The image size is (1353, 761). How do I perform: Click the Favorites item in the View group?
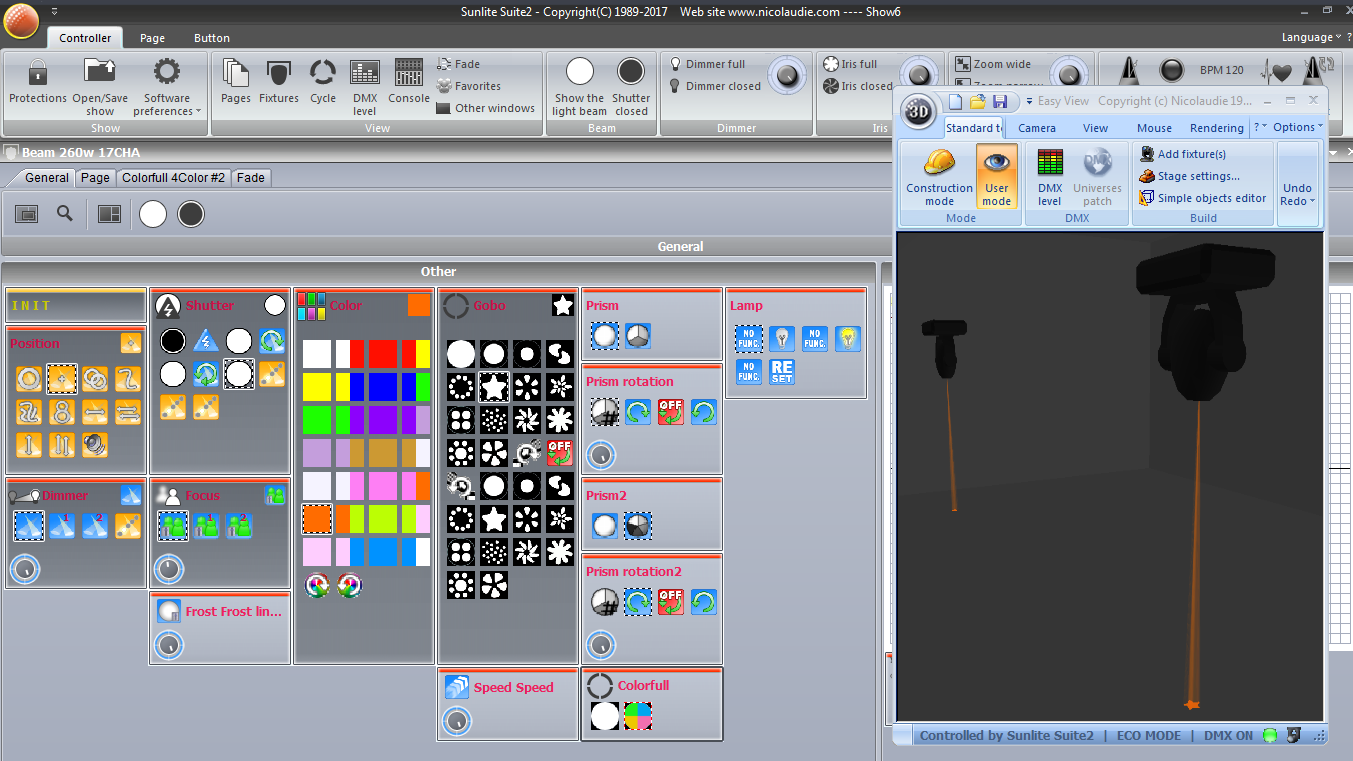coord(469,86)
